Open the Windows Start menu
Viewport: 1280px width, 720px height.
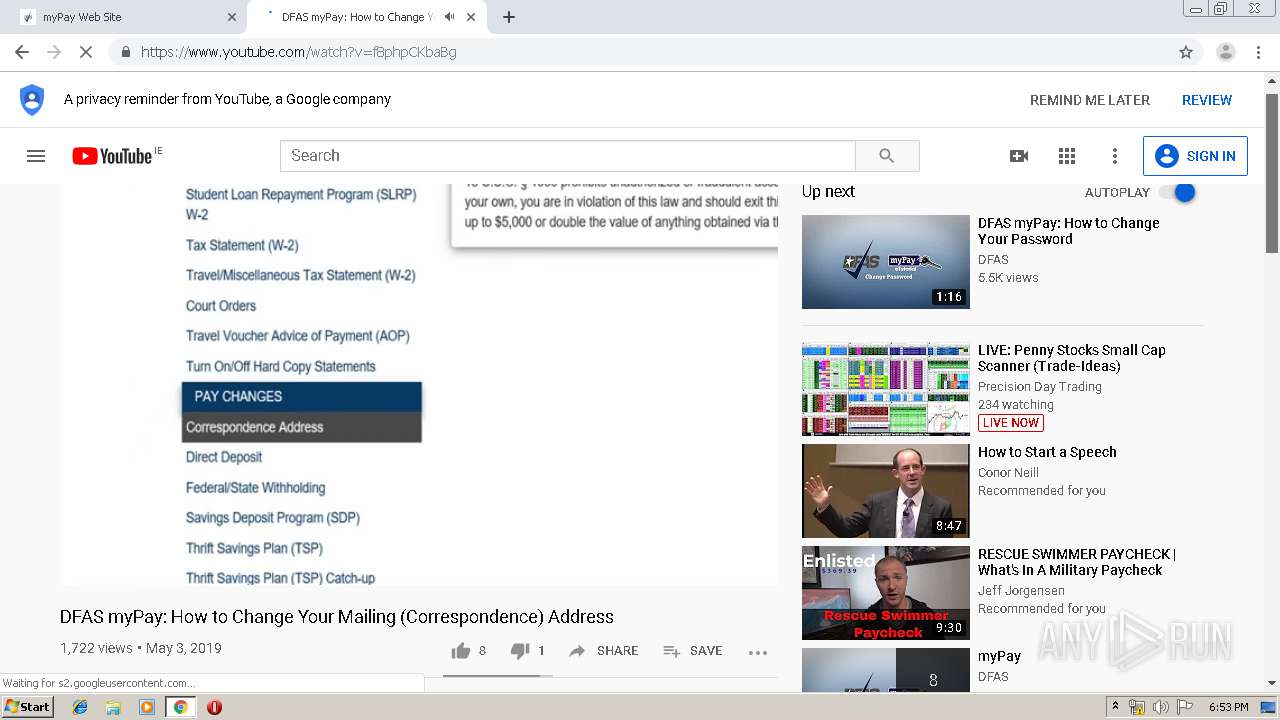(x=28, y=707)
